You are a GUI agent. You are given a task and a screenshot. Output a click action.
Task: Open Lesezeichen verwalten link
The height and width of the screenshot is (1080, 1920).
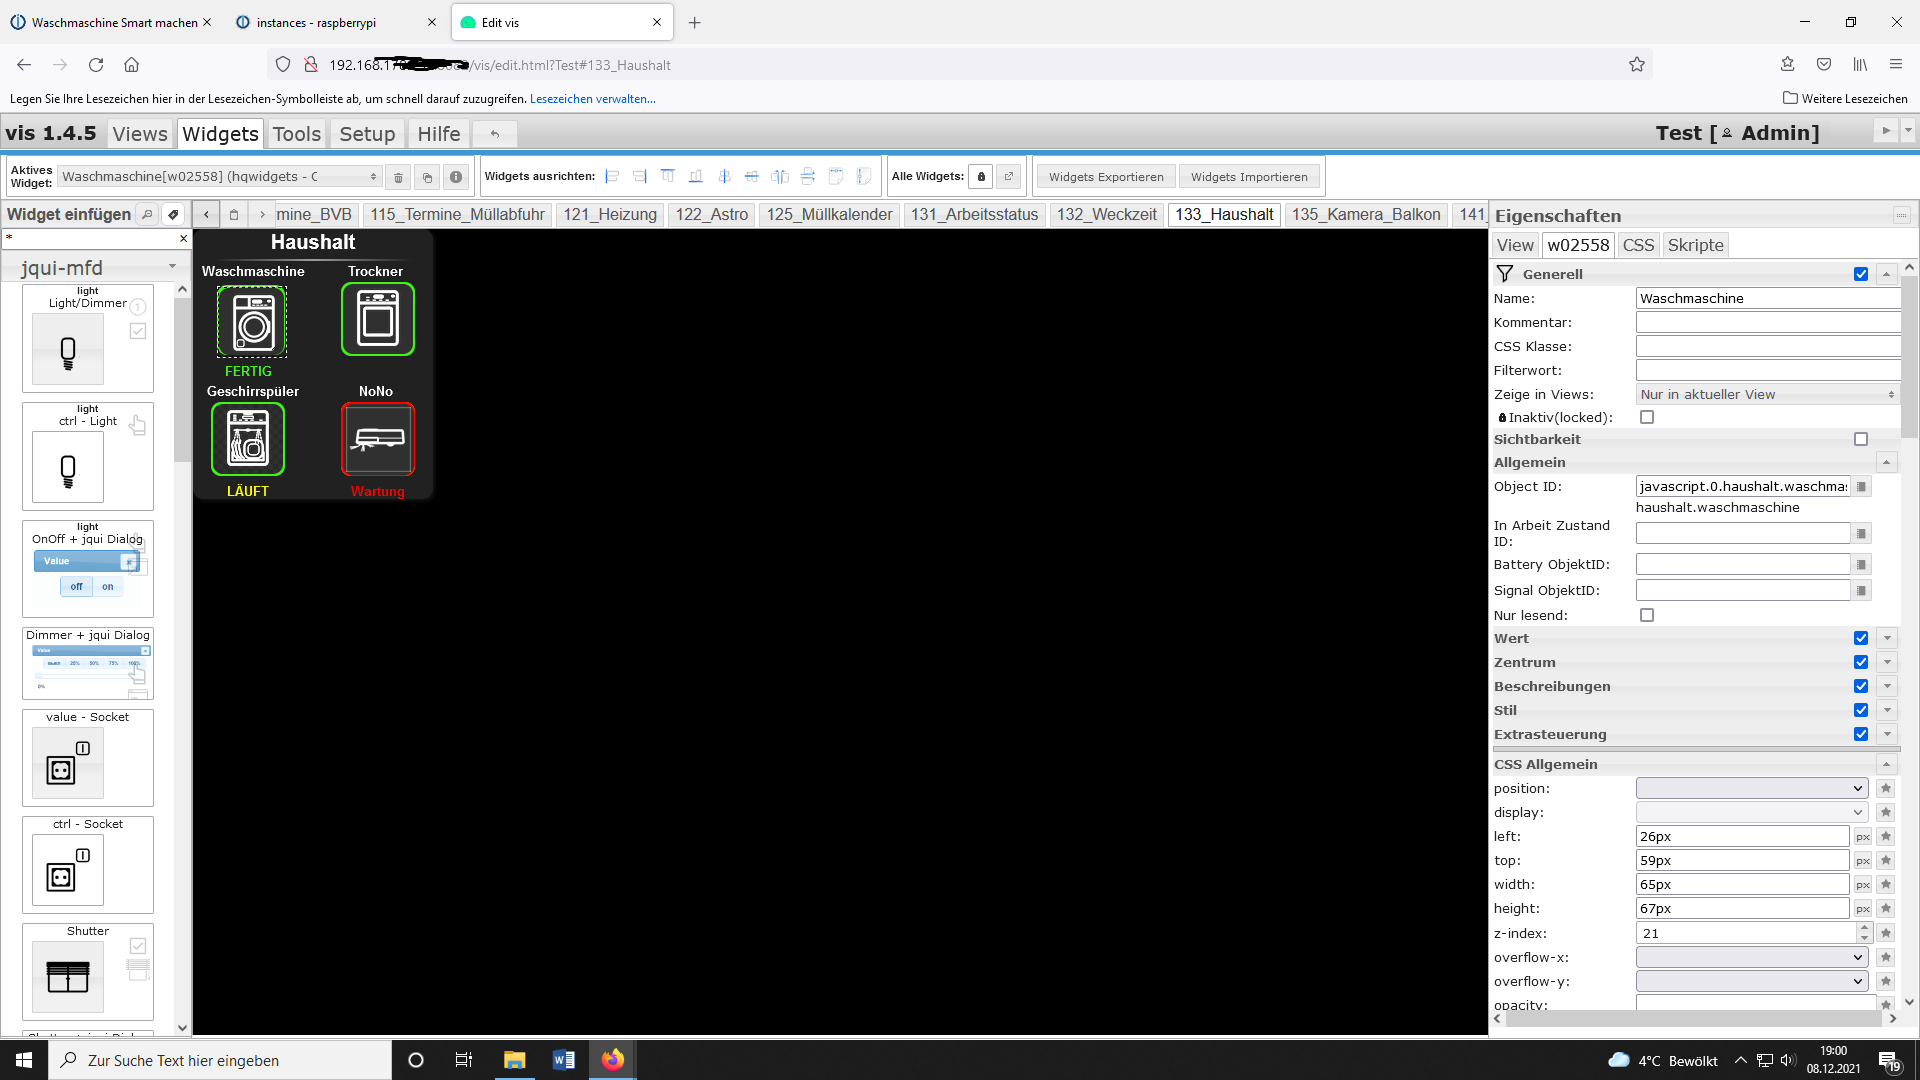(593, 99)
